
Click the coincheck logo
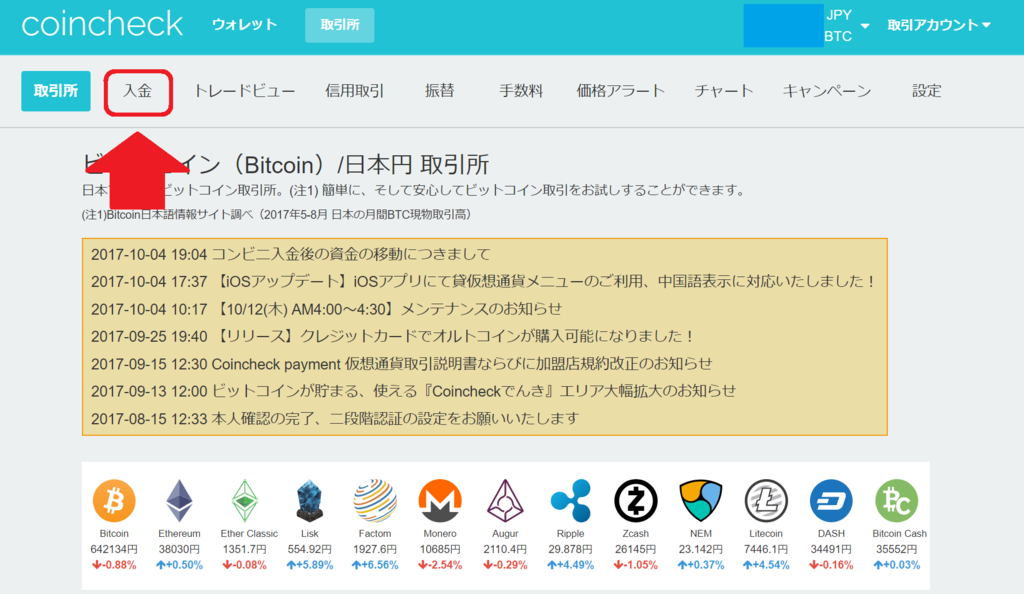click(x=102, y=25)
